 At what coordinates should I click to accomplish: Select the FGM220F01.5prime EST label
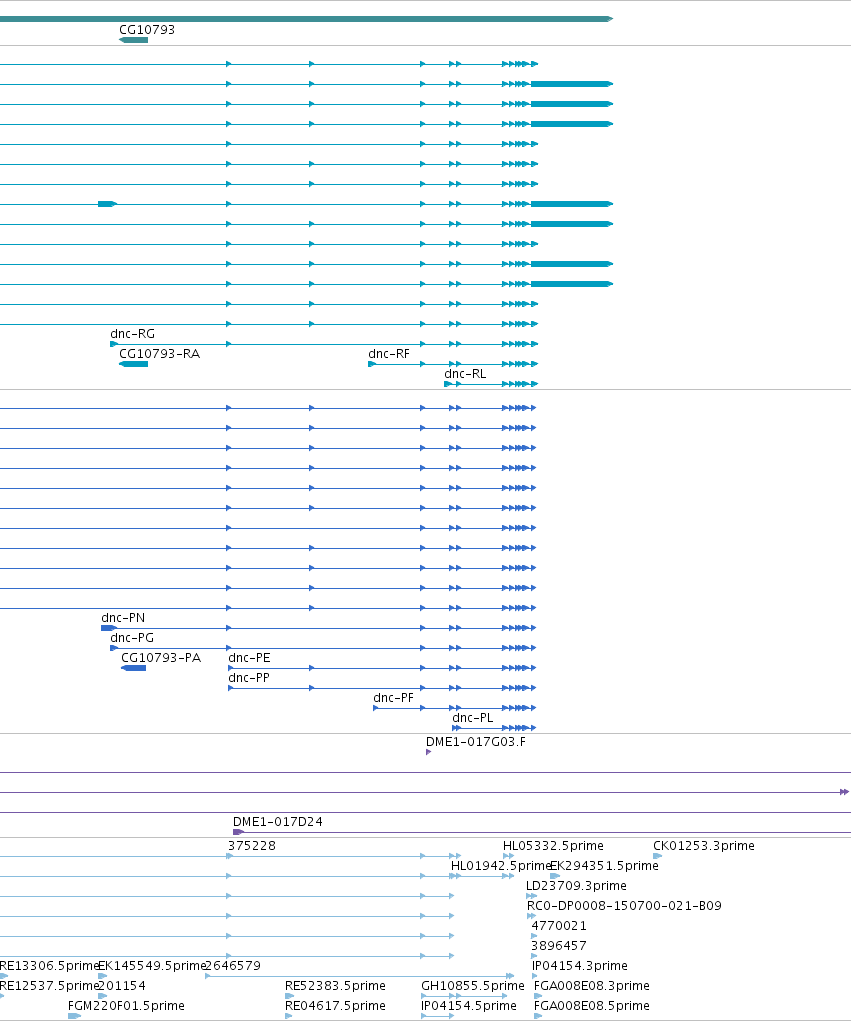click(126, 1006)
